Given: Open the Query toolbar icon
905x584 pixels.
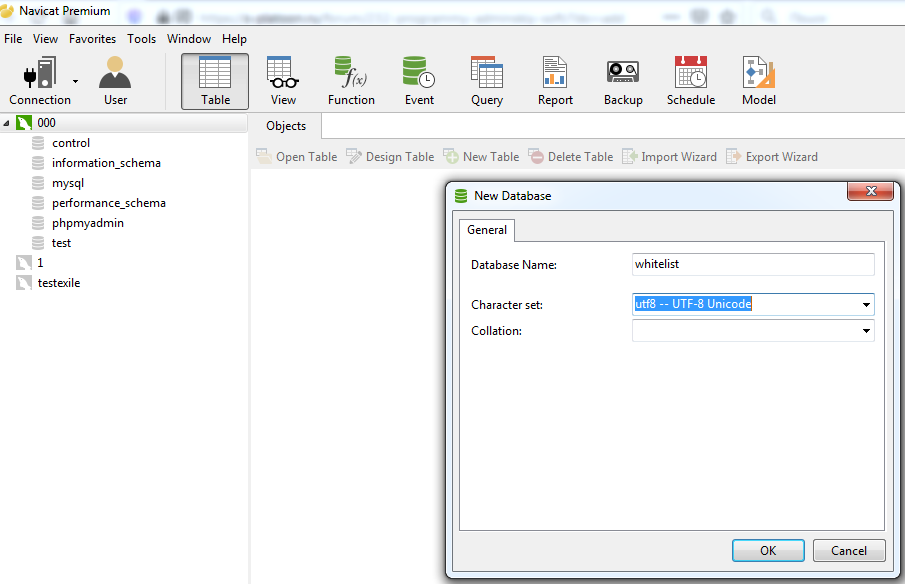Looking at the screenshot, I should click(x=487, y=81).
